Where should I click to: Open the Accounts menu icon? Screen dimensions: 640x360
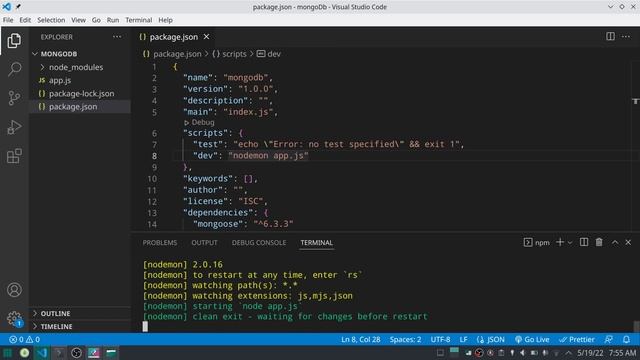[14, 290]
